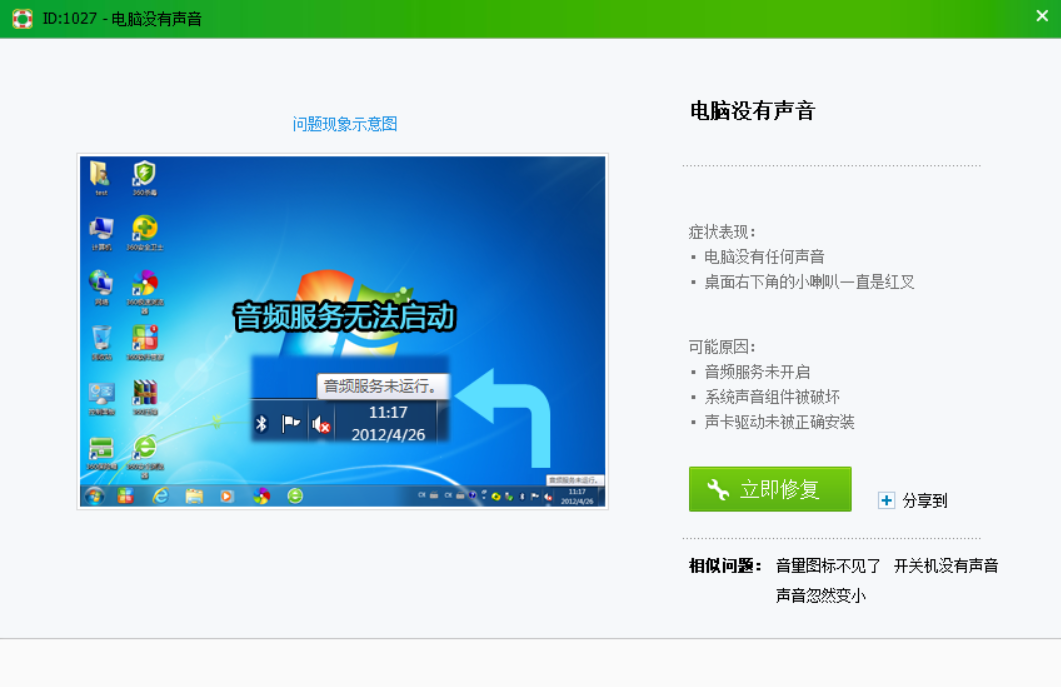1061x687 pixels.
Task: Click the 相似问题 label
Action: (x=725, y=566)
